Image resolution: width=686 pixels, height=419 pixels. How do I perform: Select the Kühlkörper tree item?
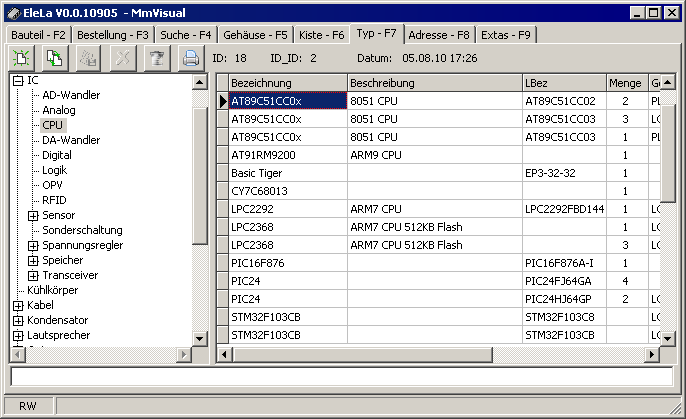coord(52,290)
